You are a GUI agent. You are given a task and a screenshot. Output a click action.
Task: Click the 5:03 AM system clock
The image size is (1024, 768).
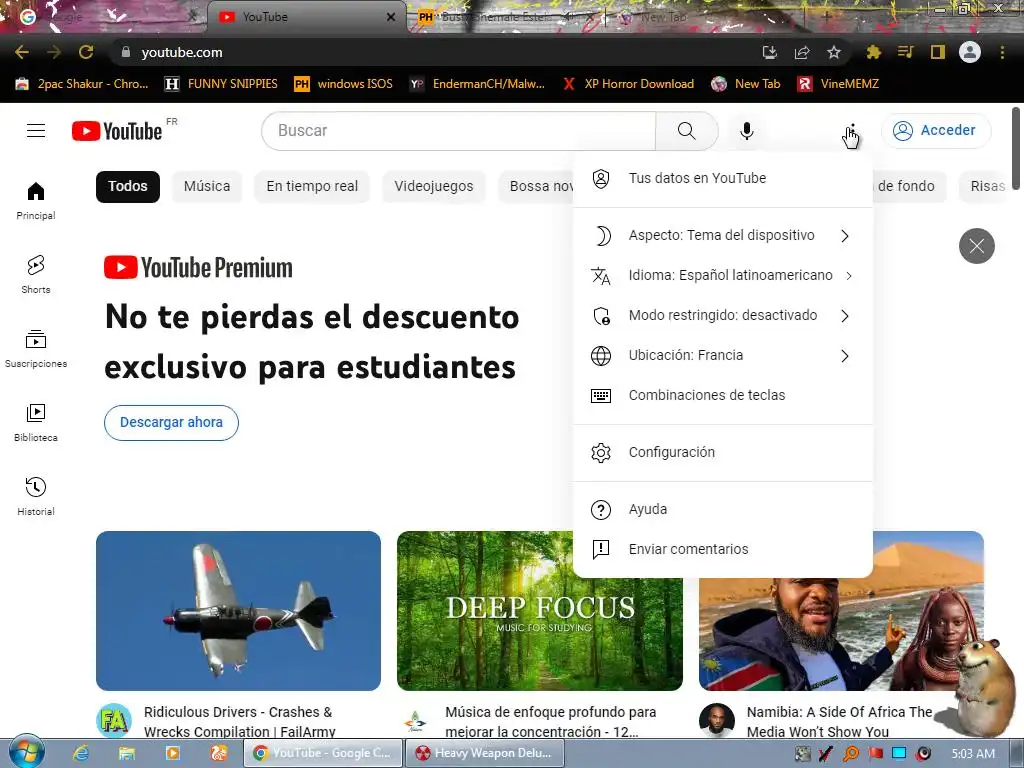(973, 754)
